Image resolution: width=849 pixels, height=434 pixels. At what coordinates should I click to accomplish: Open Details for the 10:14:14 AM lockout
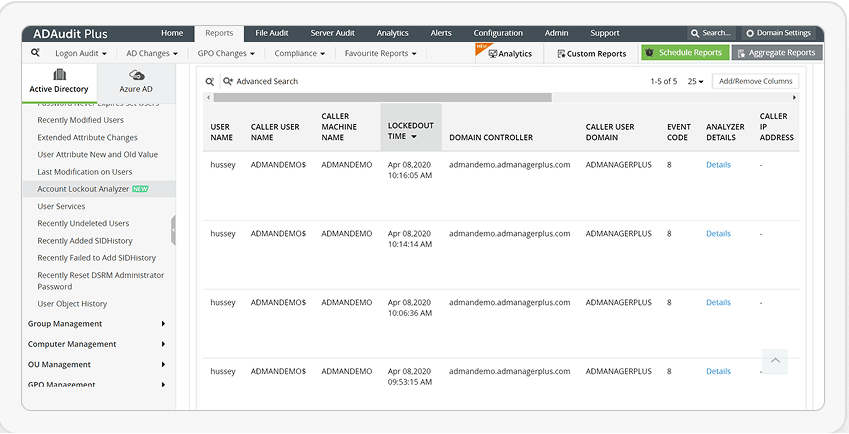coord(718,233)
